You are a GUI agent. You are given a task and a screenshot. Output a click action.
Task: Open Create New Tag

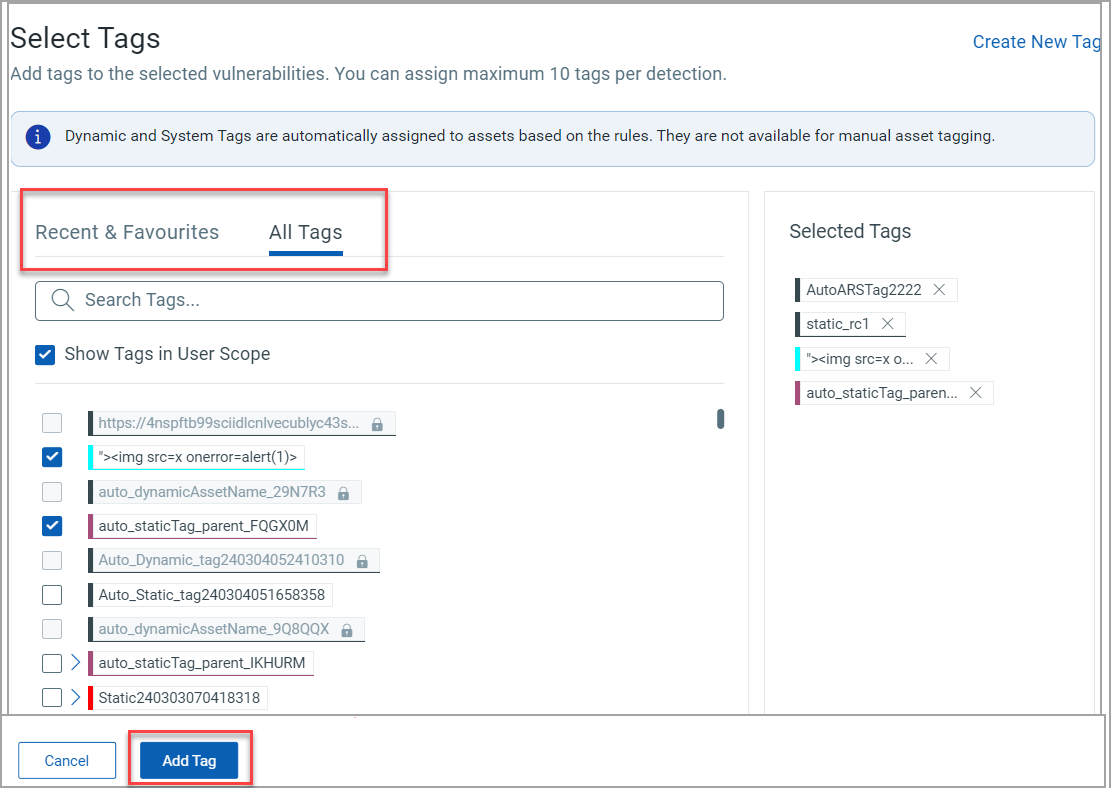pyautogui.click(x=1036, y=41)
